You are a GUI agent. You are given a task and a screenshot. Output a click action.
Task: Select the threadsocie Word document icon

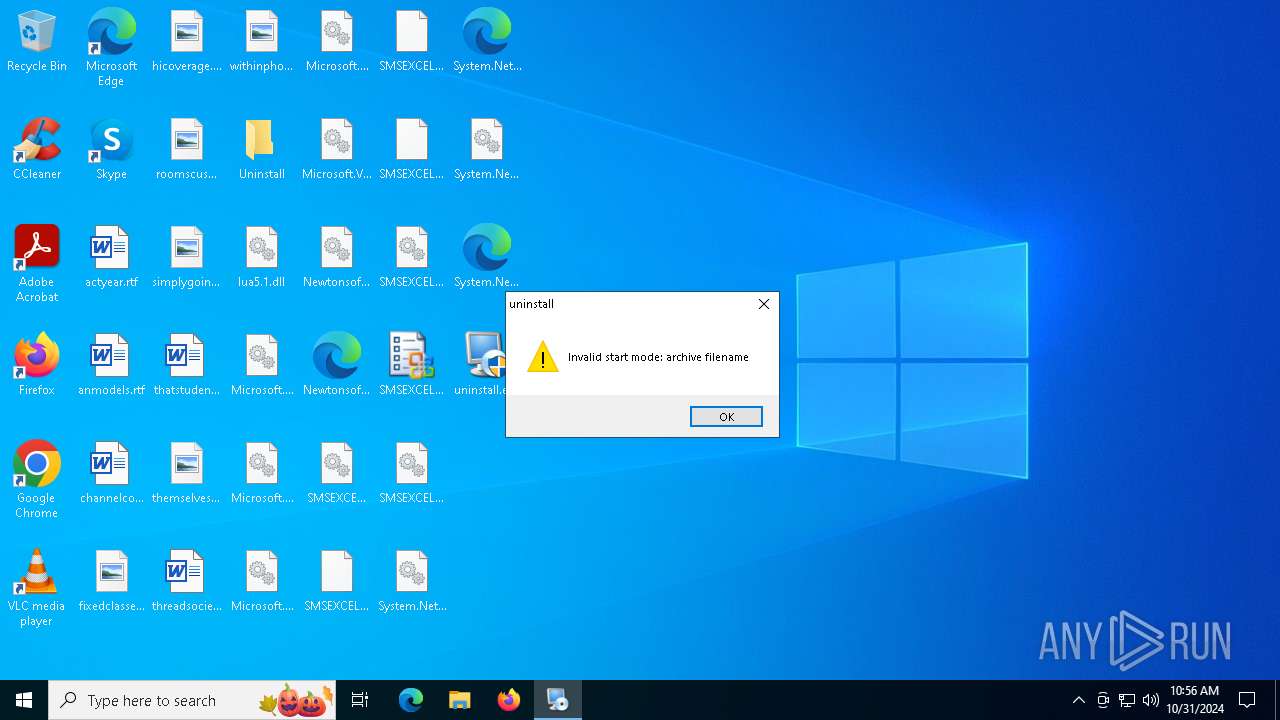187,582
